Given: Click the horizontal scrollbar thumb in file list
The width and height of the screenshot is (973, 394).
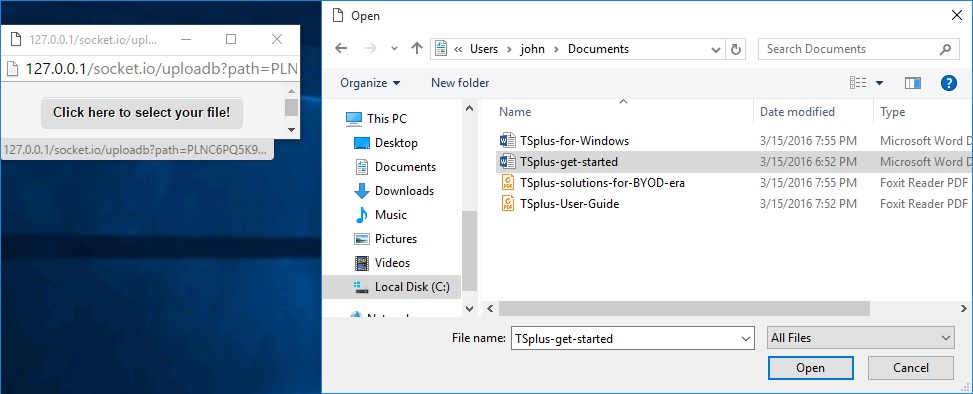Looking at the screenshot, I should tap(684, 308).
